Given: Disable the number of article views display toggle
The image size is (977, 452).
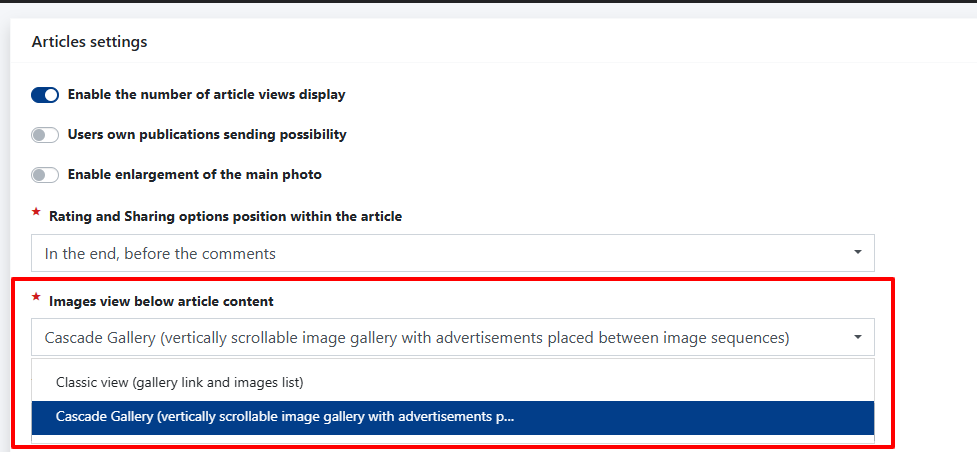Looking at the screenshot, I should 45,95.
